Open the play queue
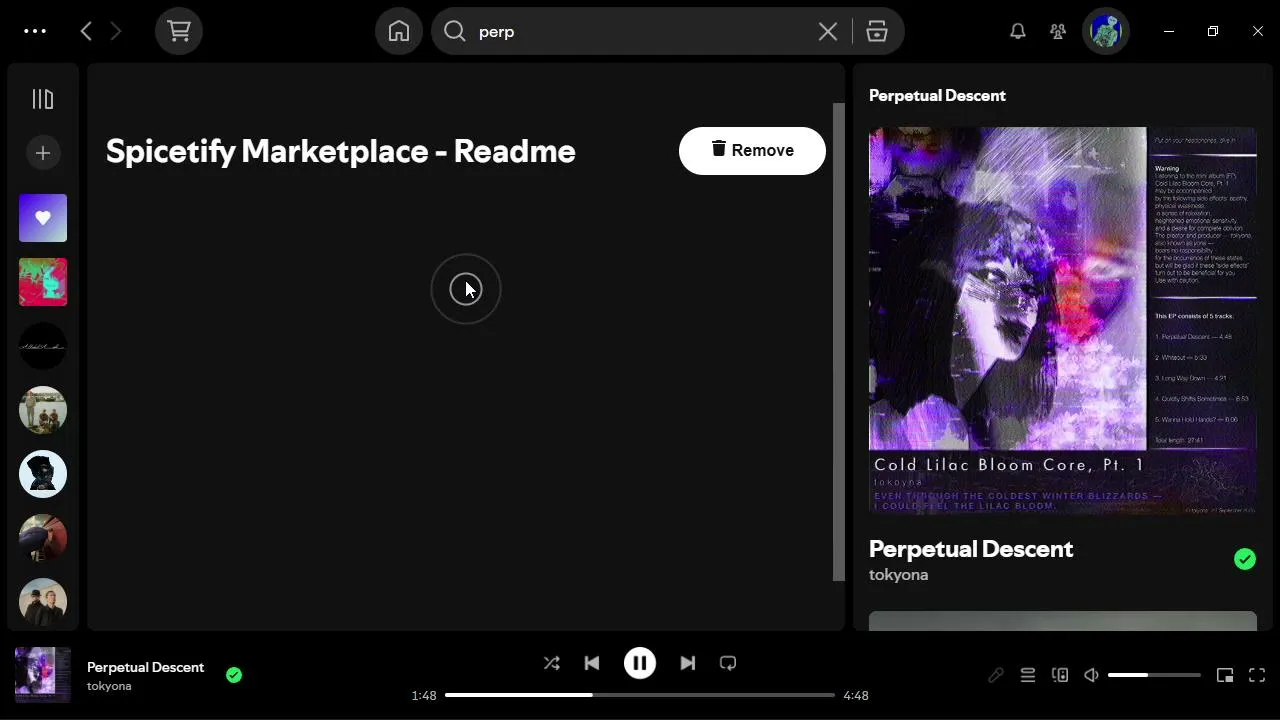Image resolution: width=1280 pixels, height=720 pixels. coord(1028,676)
